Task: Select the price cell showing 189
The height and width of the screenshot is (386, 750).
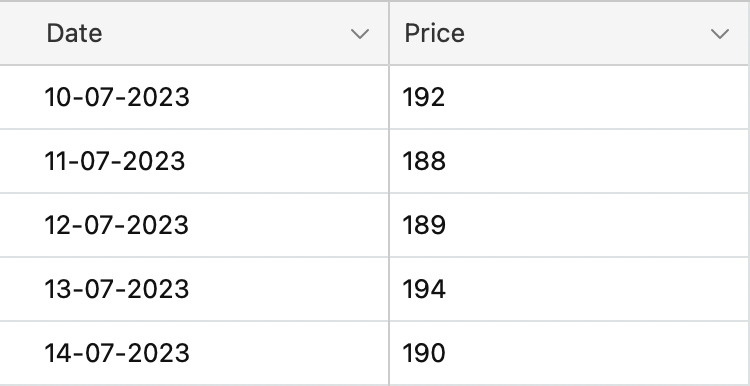Action: (569, 225)
